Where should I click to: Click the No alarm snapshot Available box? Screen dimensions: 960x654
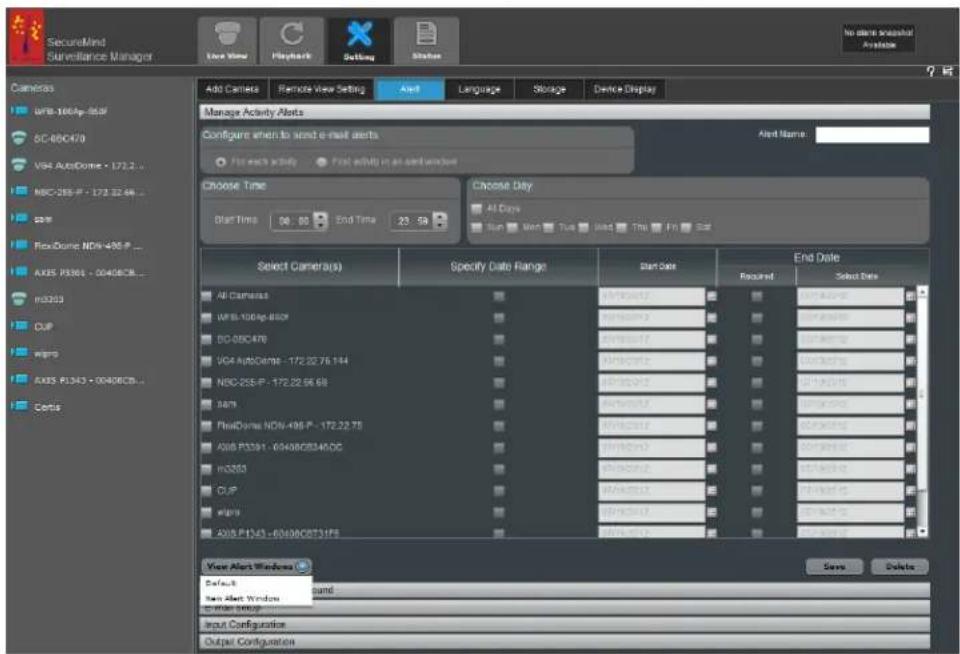click(878, 39)
